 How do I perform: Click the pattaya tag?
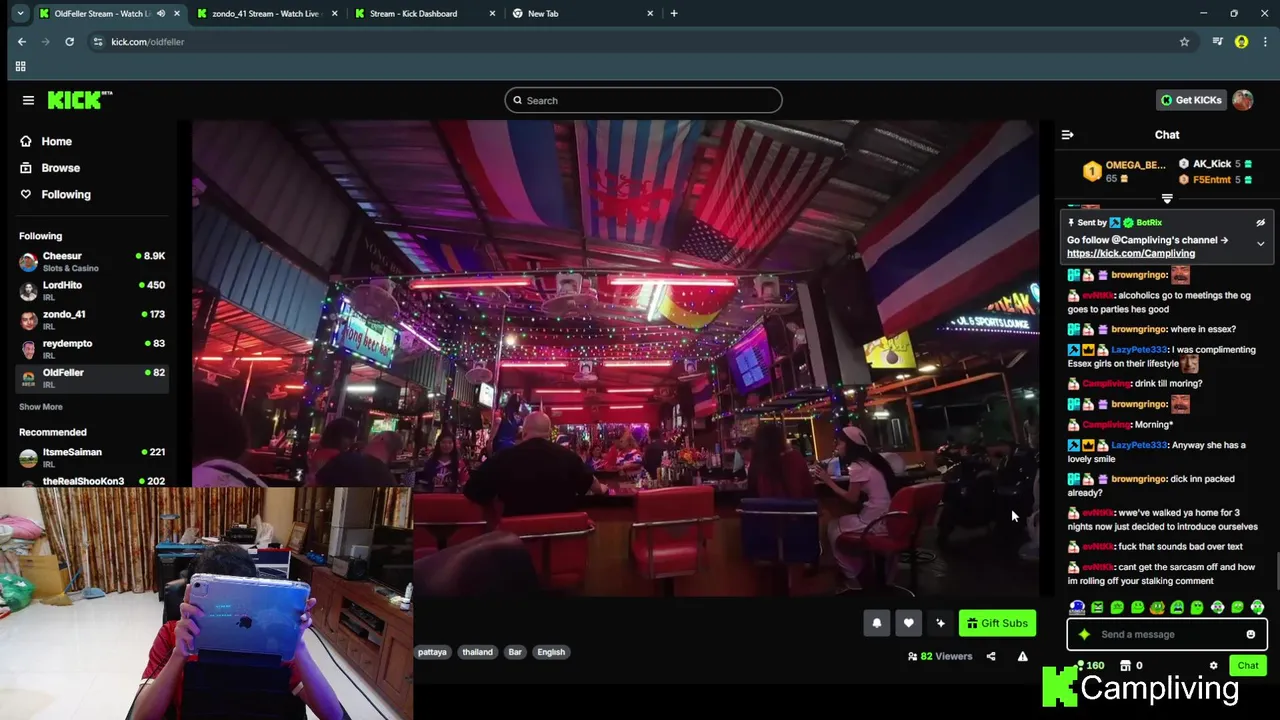point(432,652)
